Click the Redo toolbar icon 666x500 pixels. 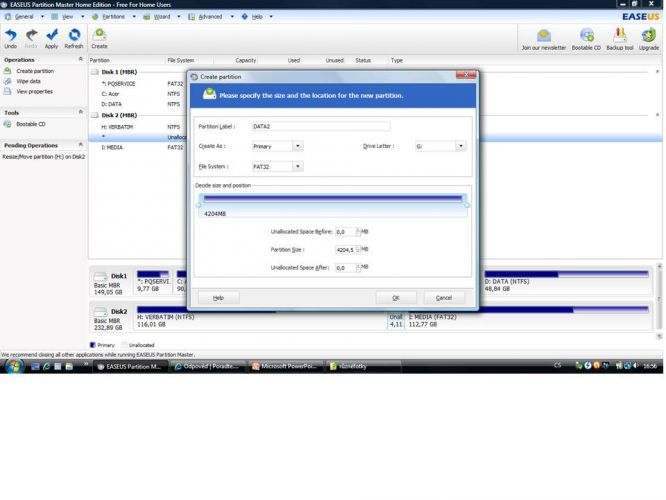[31, 39]
